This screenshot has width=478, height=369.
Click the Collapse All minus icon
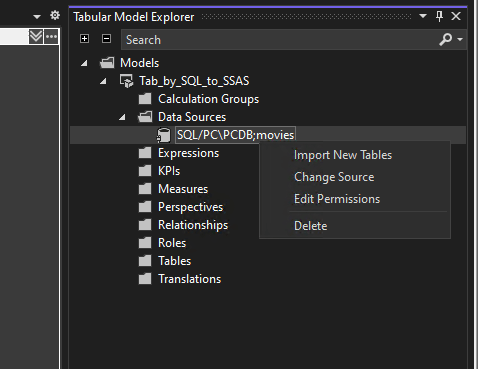tap(106, 39)
